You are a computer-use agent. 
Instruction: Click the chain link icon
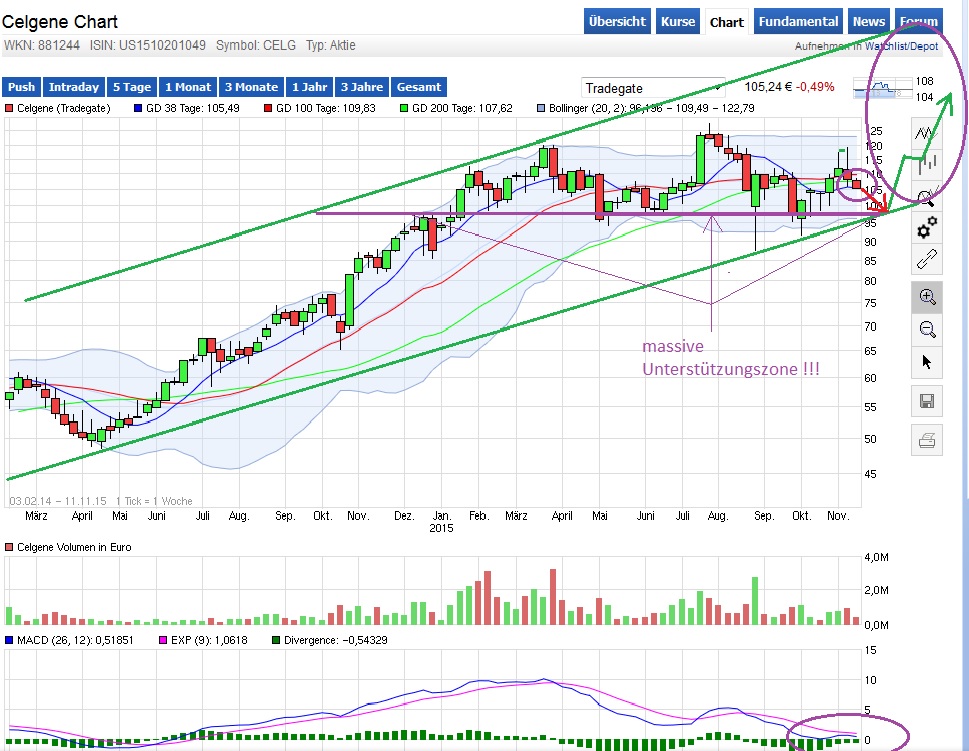(x=926, y=260)
